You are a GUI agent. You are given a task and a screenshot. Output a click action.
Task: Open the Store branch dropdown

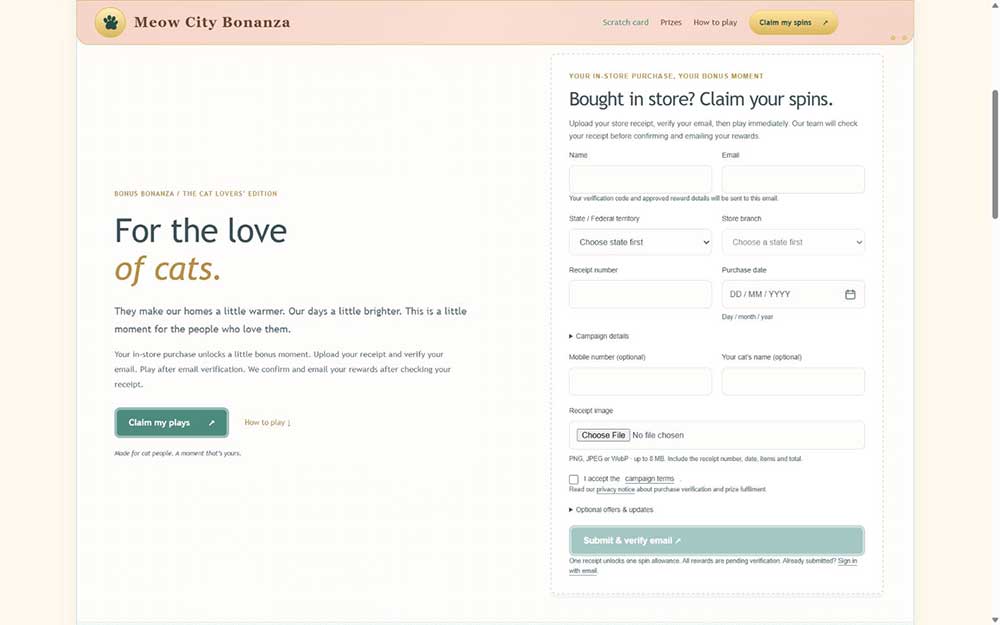click(793, 242)
